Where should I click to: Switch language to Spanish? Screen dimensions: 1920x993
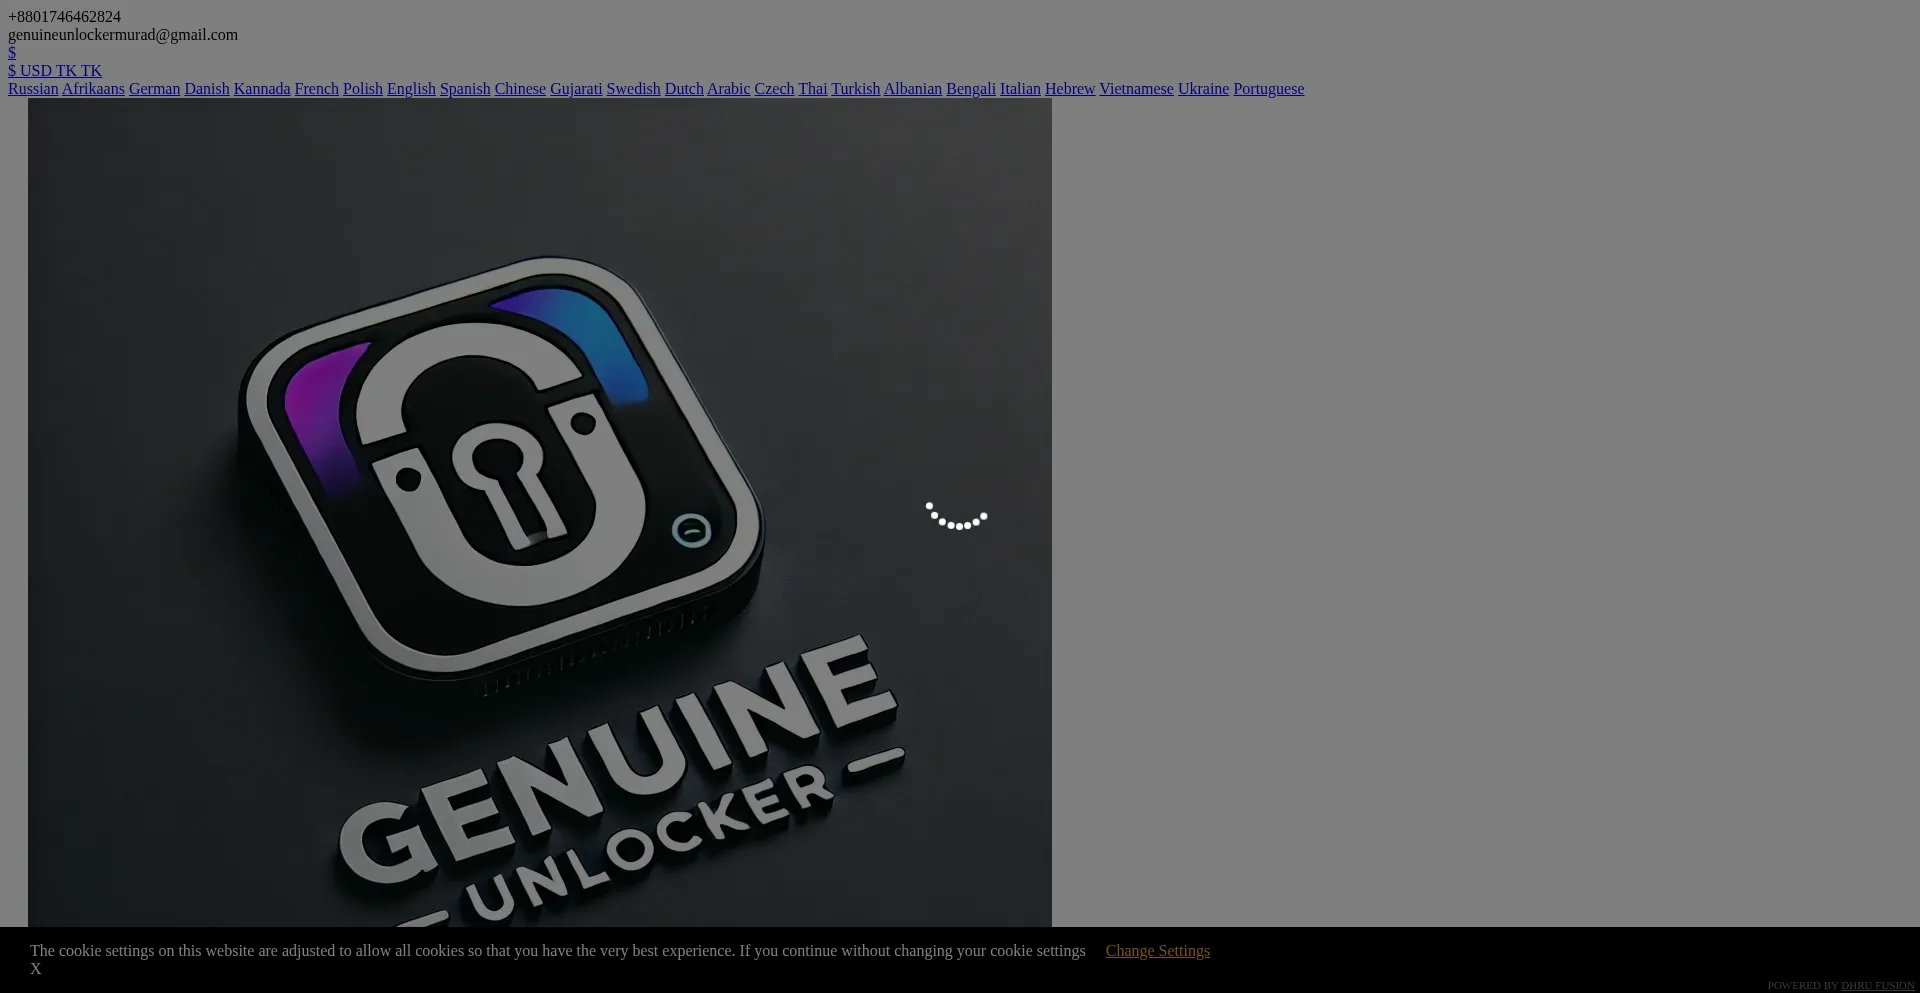pos(465,89)
